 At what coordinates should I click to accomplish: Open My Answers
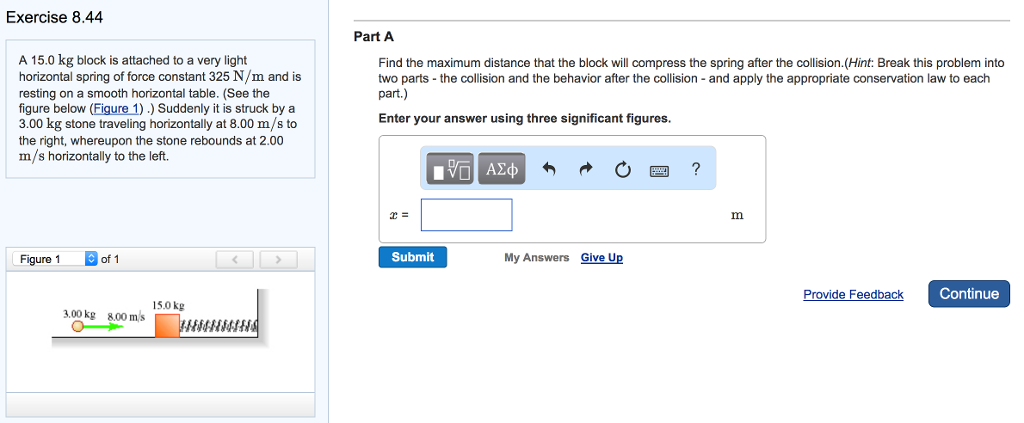[x=536, y=258]
